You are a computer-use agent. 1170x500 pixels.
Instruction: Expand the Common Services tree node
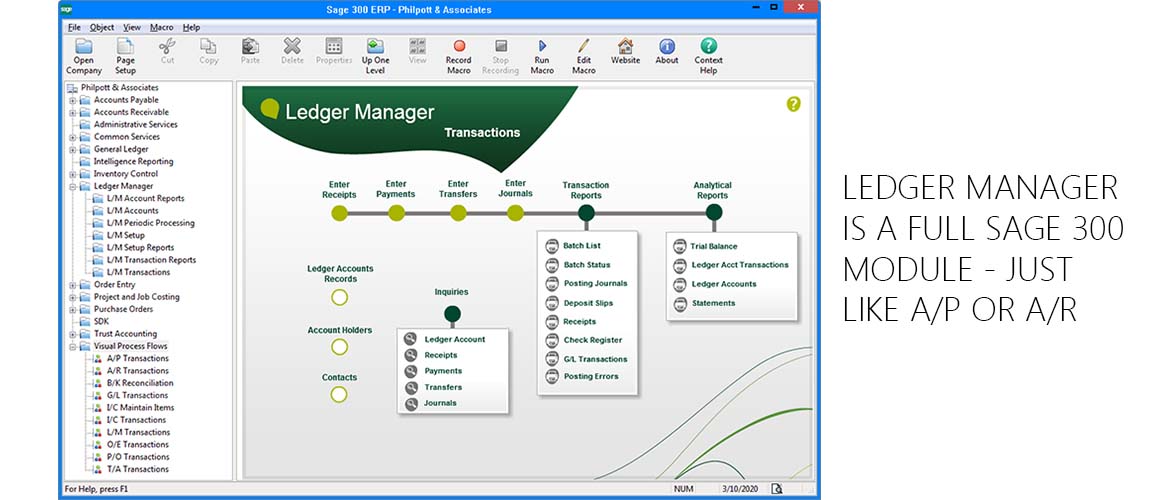(x=72, y=137)
